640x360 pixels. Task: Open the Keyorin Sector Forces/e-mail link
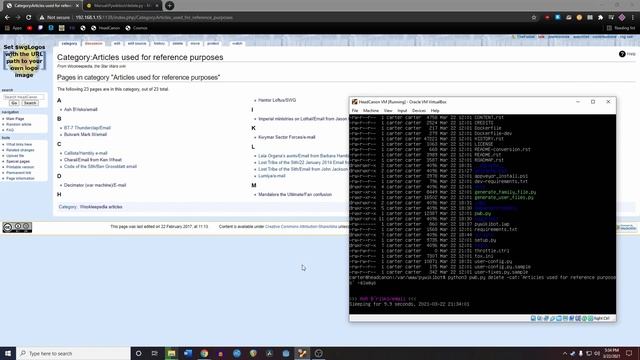[287, 137]
